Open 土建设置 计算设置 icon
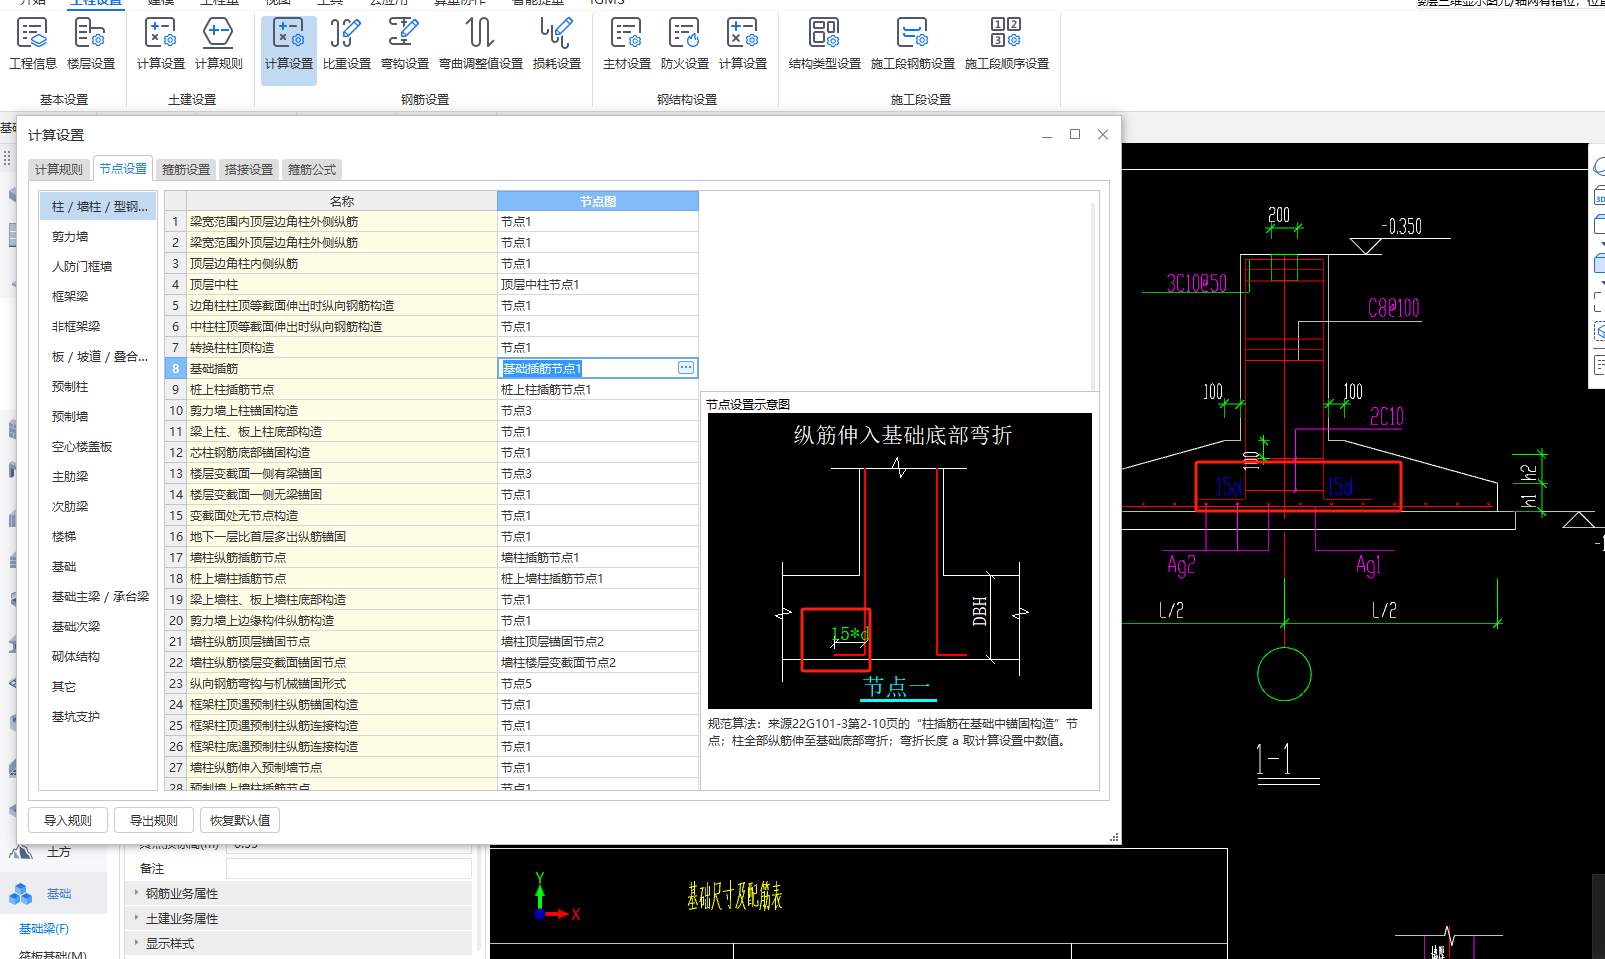This screenshot has height=959, width=1605. (160, 44)
